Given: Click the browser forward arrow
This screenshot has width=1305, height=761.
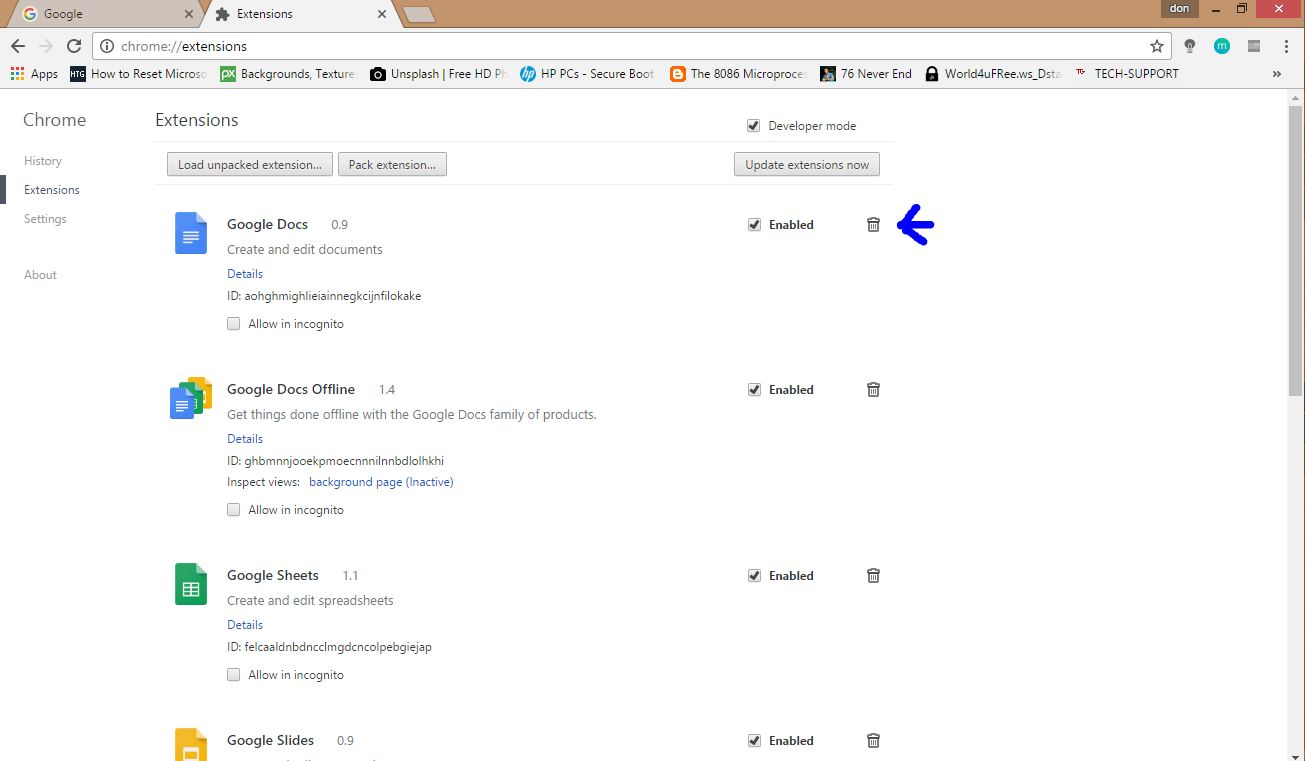Looking at the screenshot, I should coord(45,46).
